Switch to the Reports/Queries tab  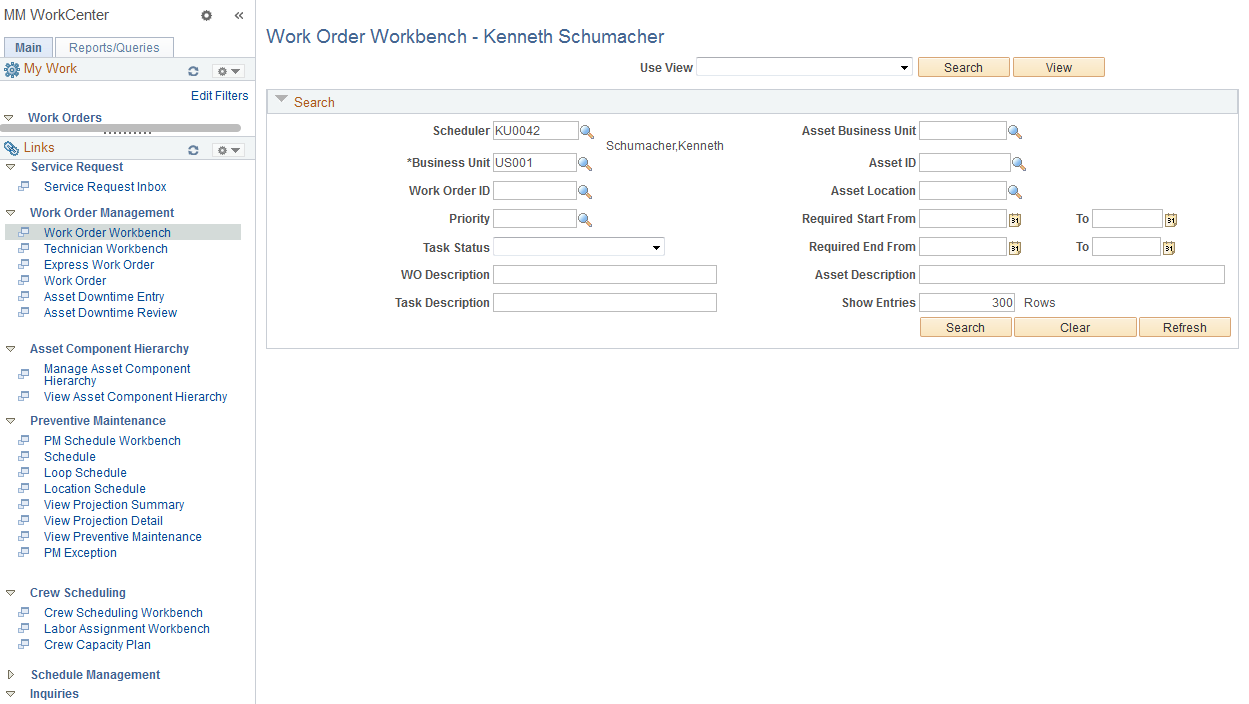click(x=114, y=47)
